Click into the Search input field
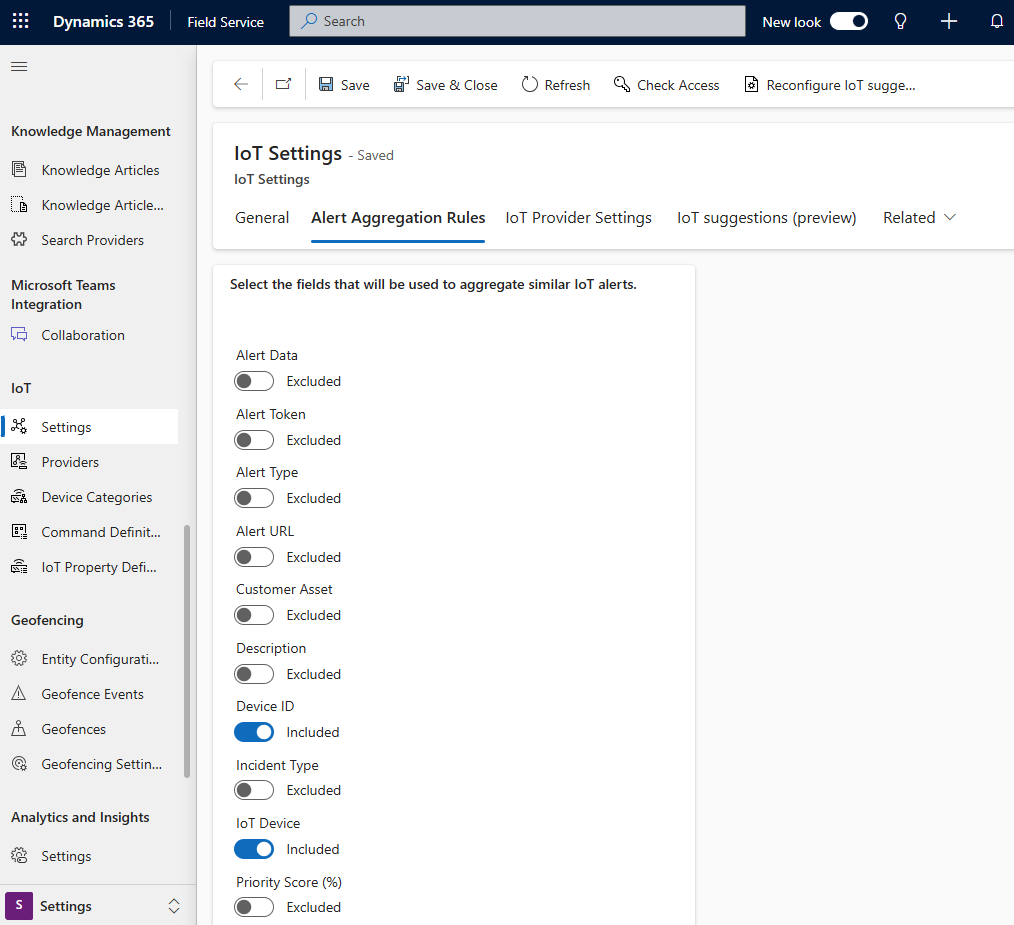The height and width of the screenshot is (925, 1014). [517, 21]
